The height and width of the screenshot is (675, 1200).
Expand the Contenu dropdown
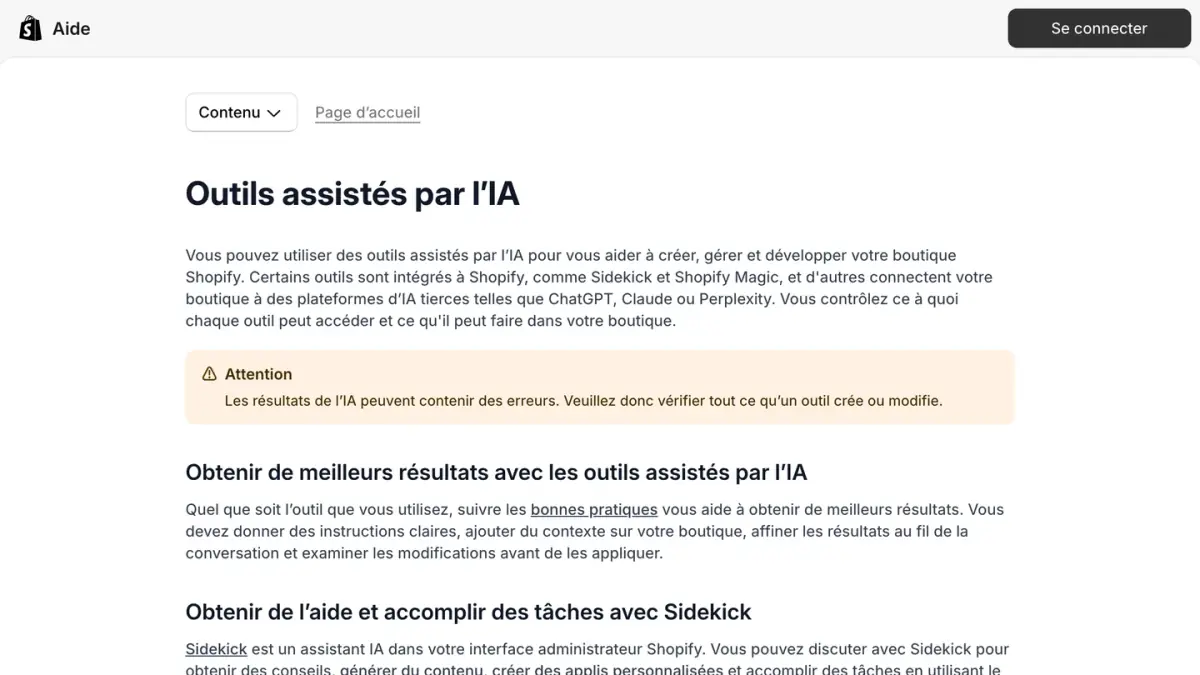(x=241, y=112)
